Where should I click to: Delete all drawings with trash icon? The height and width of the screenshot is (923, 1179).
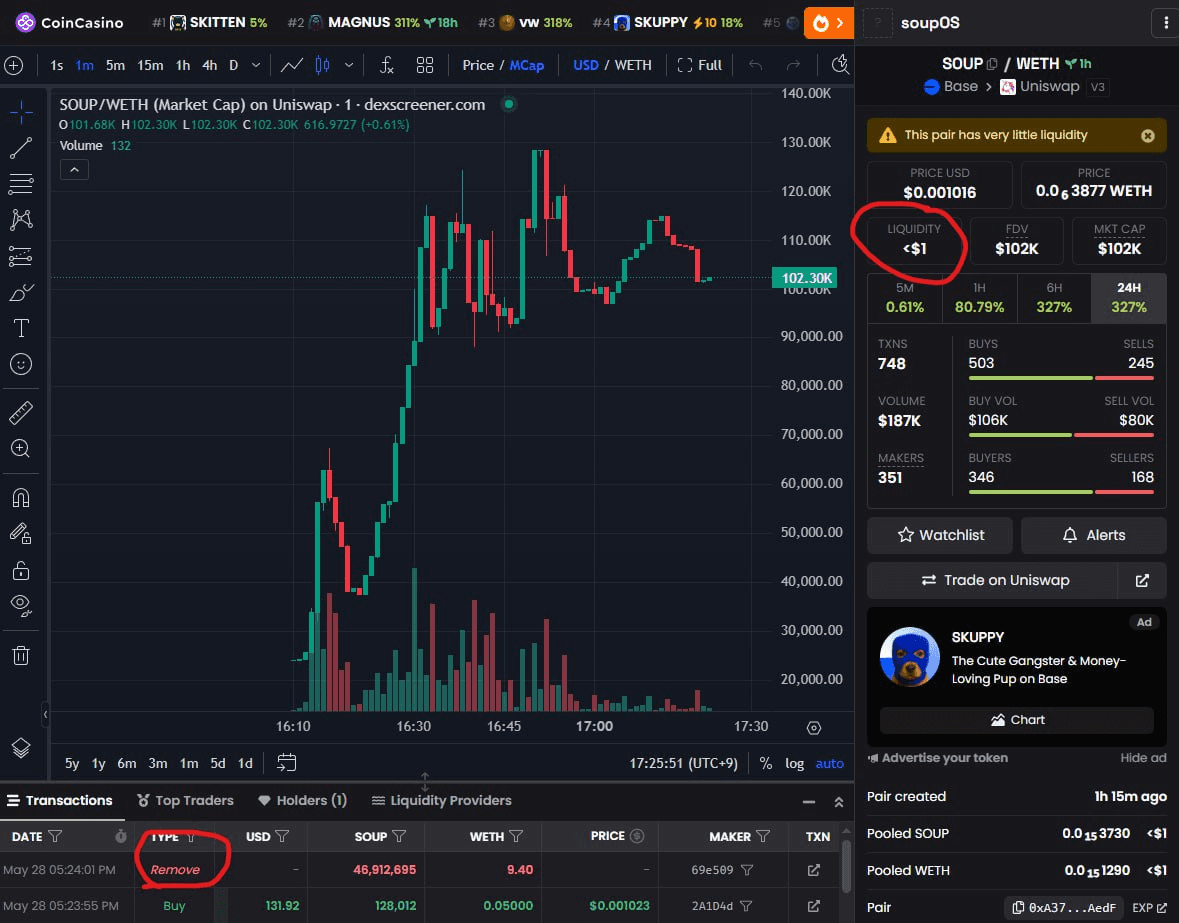coord(21,655)
